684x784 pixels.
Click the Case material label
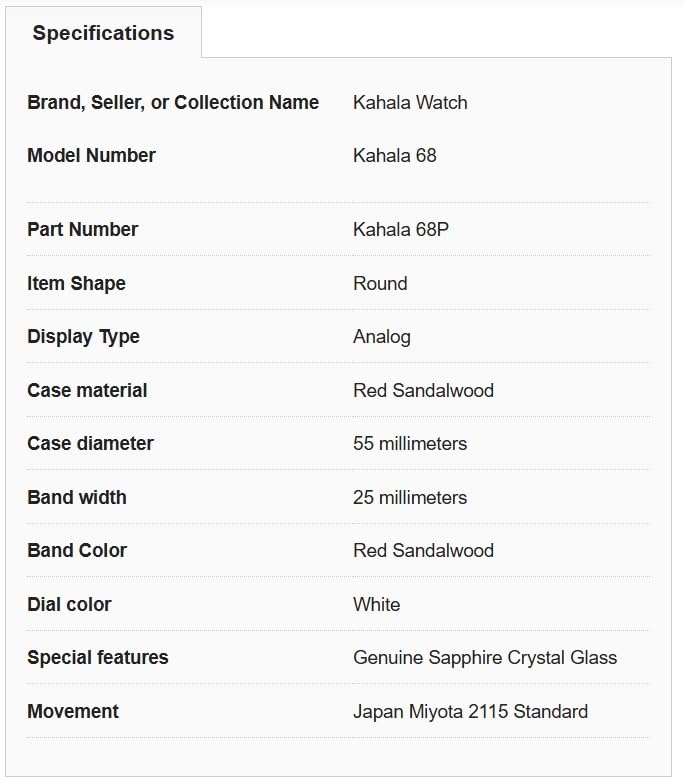click(x=87, y=390)
